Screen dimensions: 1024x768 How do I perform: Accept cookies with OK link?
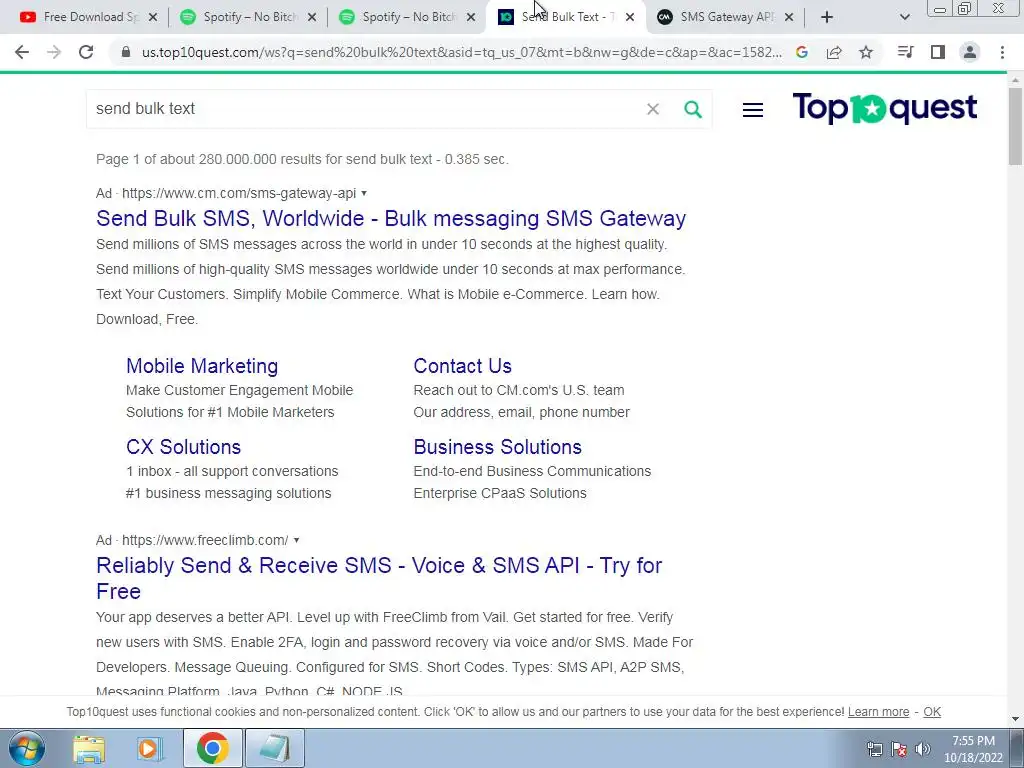click(932, 712)
